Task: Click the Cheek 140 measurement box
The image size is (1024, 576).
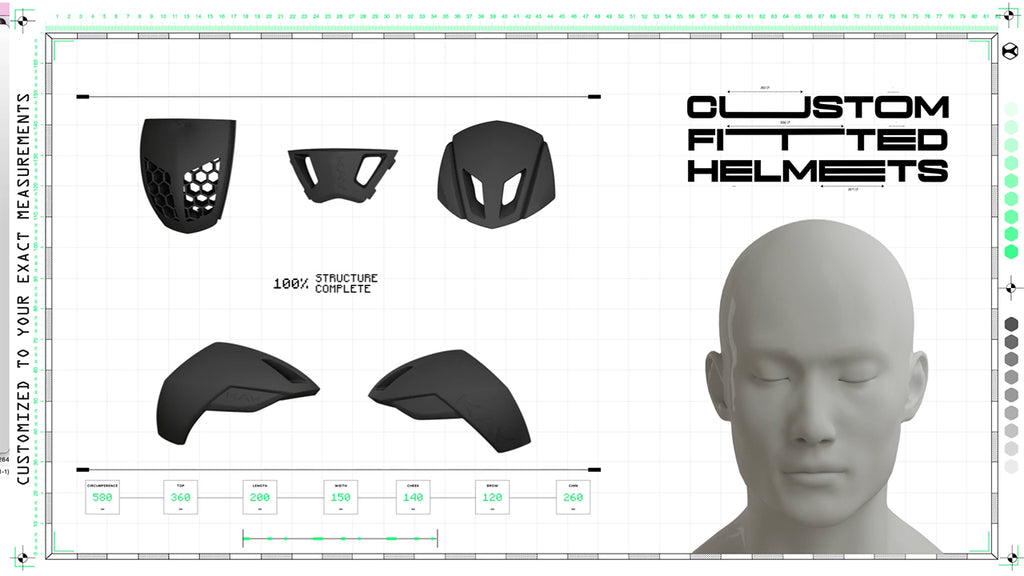Action: click(x=413, y=497)
